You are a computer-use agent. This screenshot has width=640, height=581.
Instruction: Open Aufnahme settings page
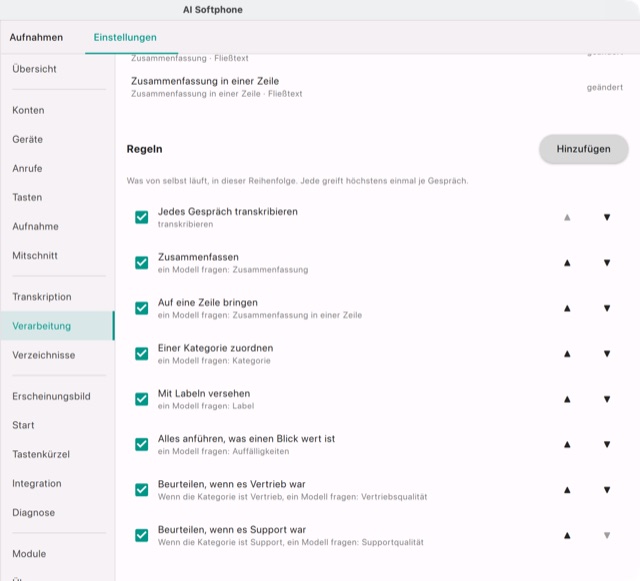click(57, 226)
